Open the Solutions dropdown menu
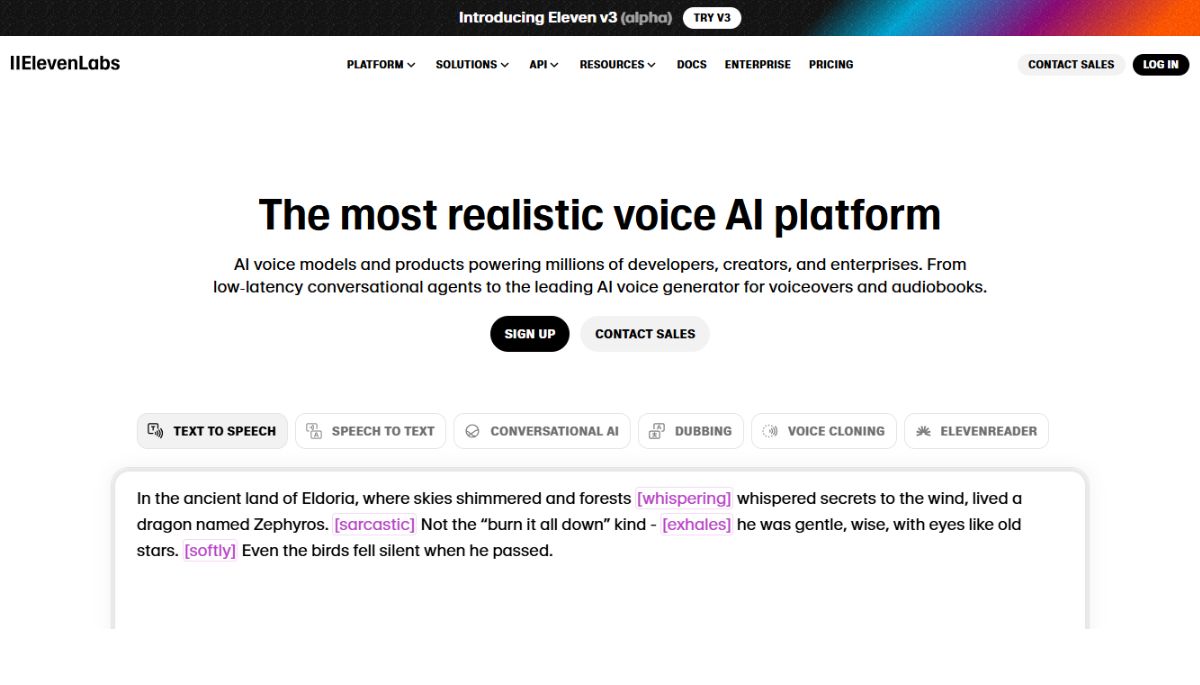This screenshot has width=1200, height=685. [472, 64]
